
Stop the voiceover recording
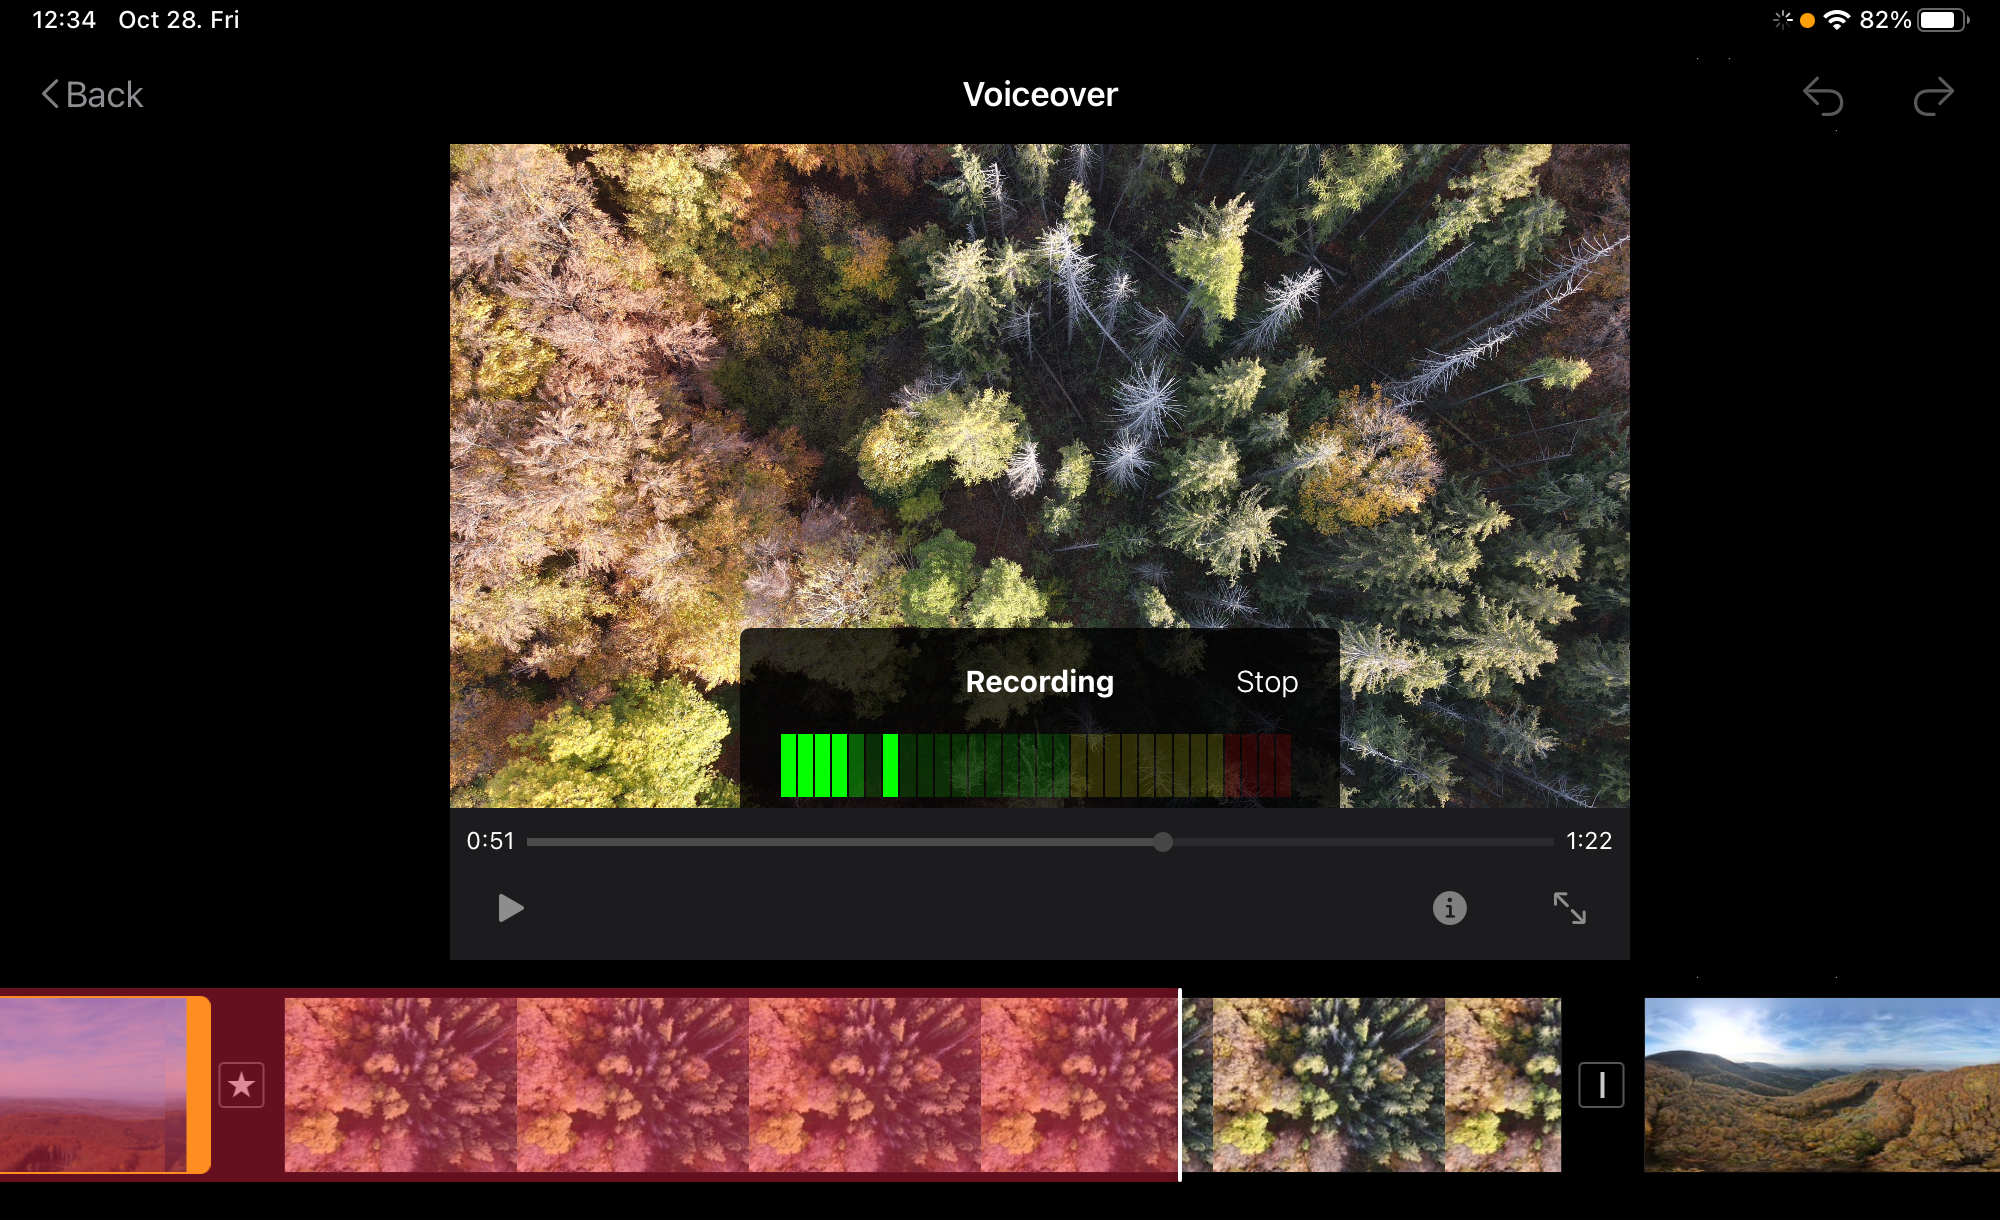[1267, 682]
